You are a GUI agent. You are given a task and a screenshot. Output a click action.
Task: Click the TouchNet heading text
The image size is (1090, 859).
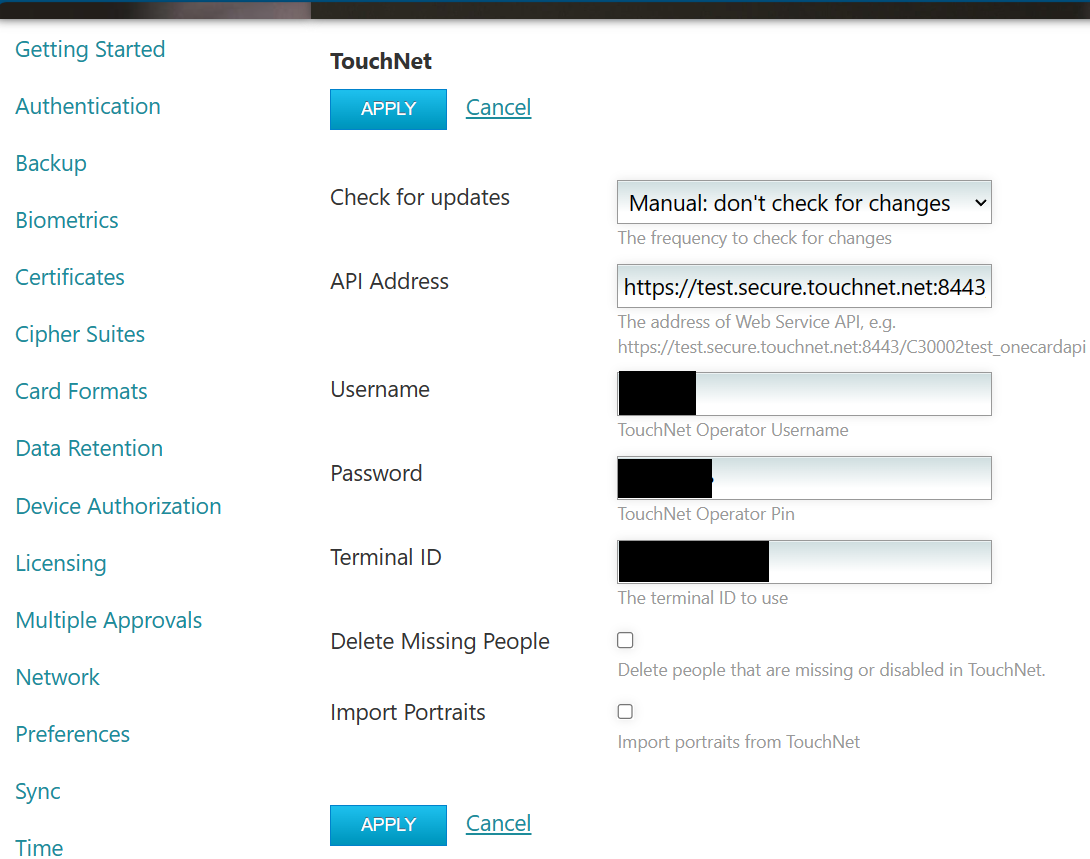pos(381,61)
